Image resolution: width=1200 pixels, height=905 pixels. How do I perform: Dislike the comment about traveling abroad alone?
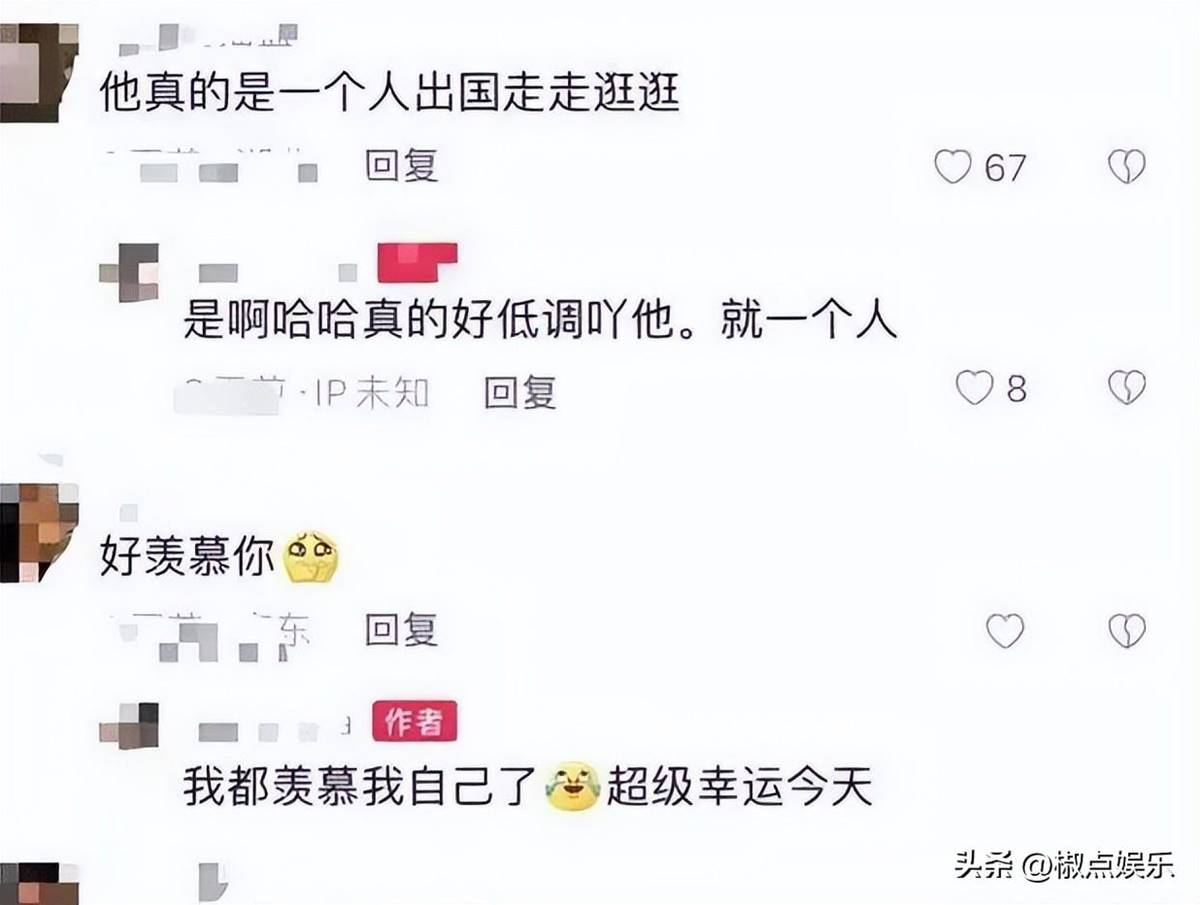[x=1126, y=167]
